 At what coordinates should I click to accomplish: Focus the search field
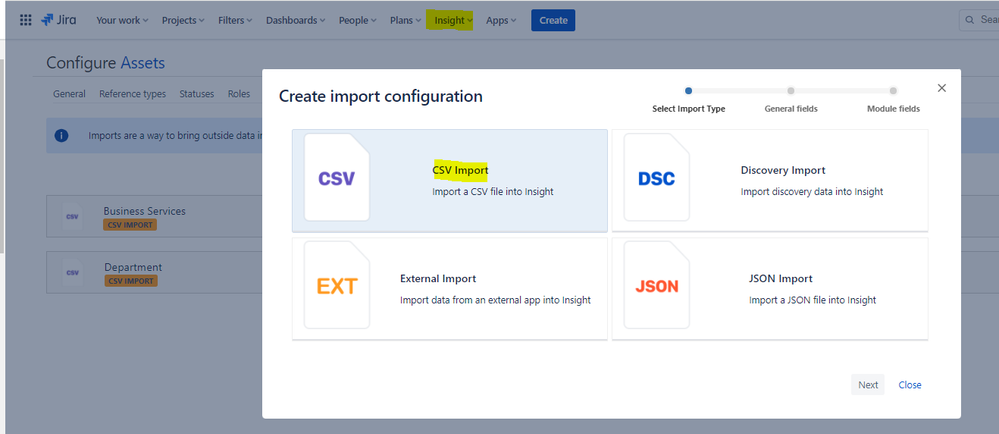979,20
